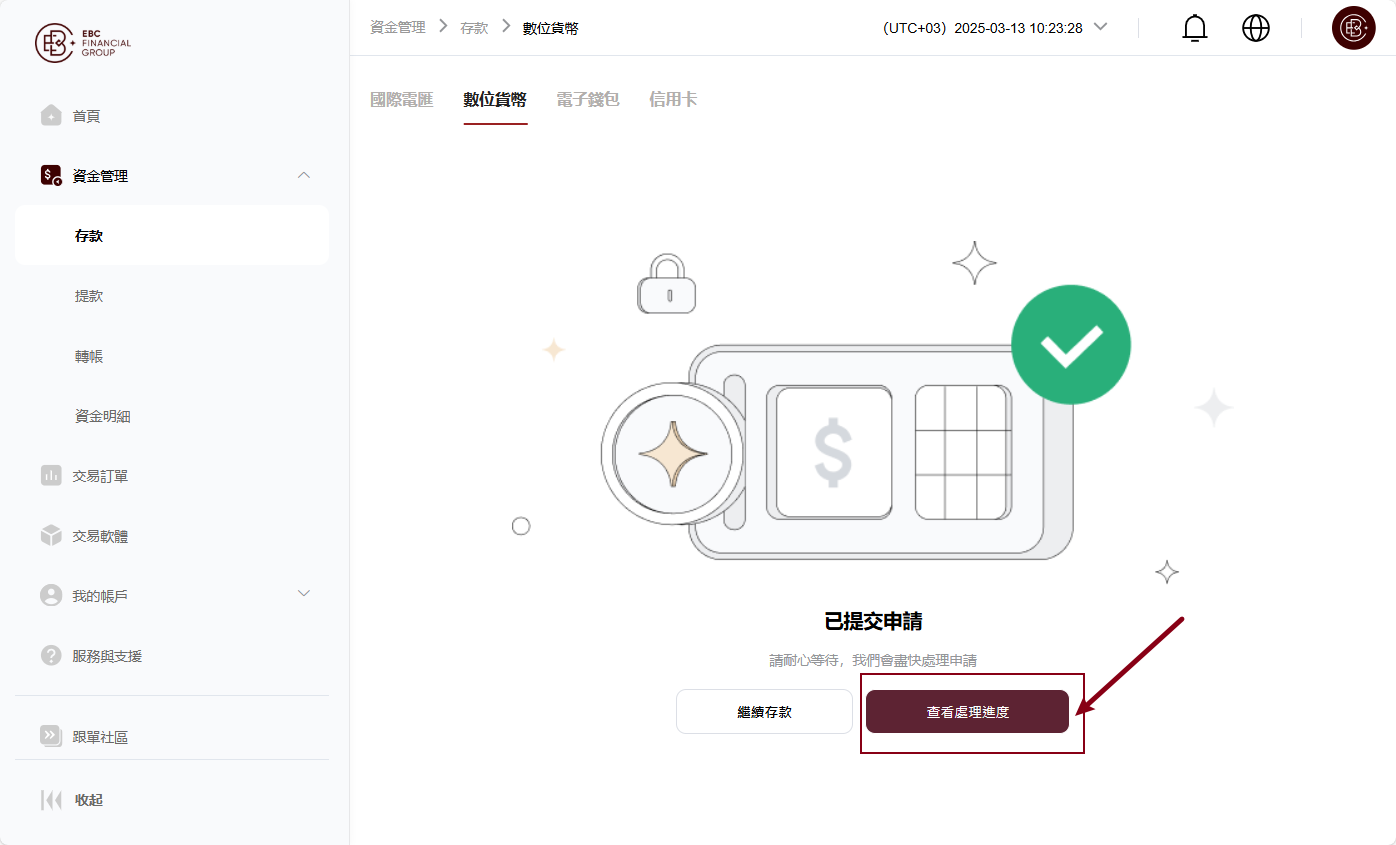Viewport: 1396px width, 845px height.
Task: Collapse the 資金管理 section chevron
Action: [305, 176]
